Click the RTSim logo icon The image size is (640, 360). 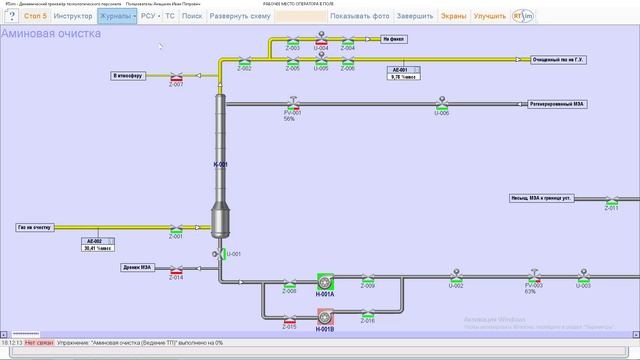coord(523,16)
